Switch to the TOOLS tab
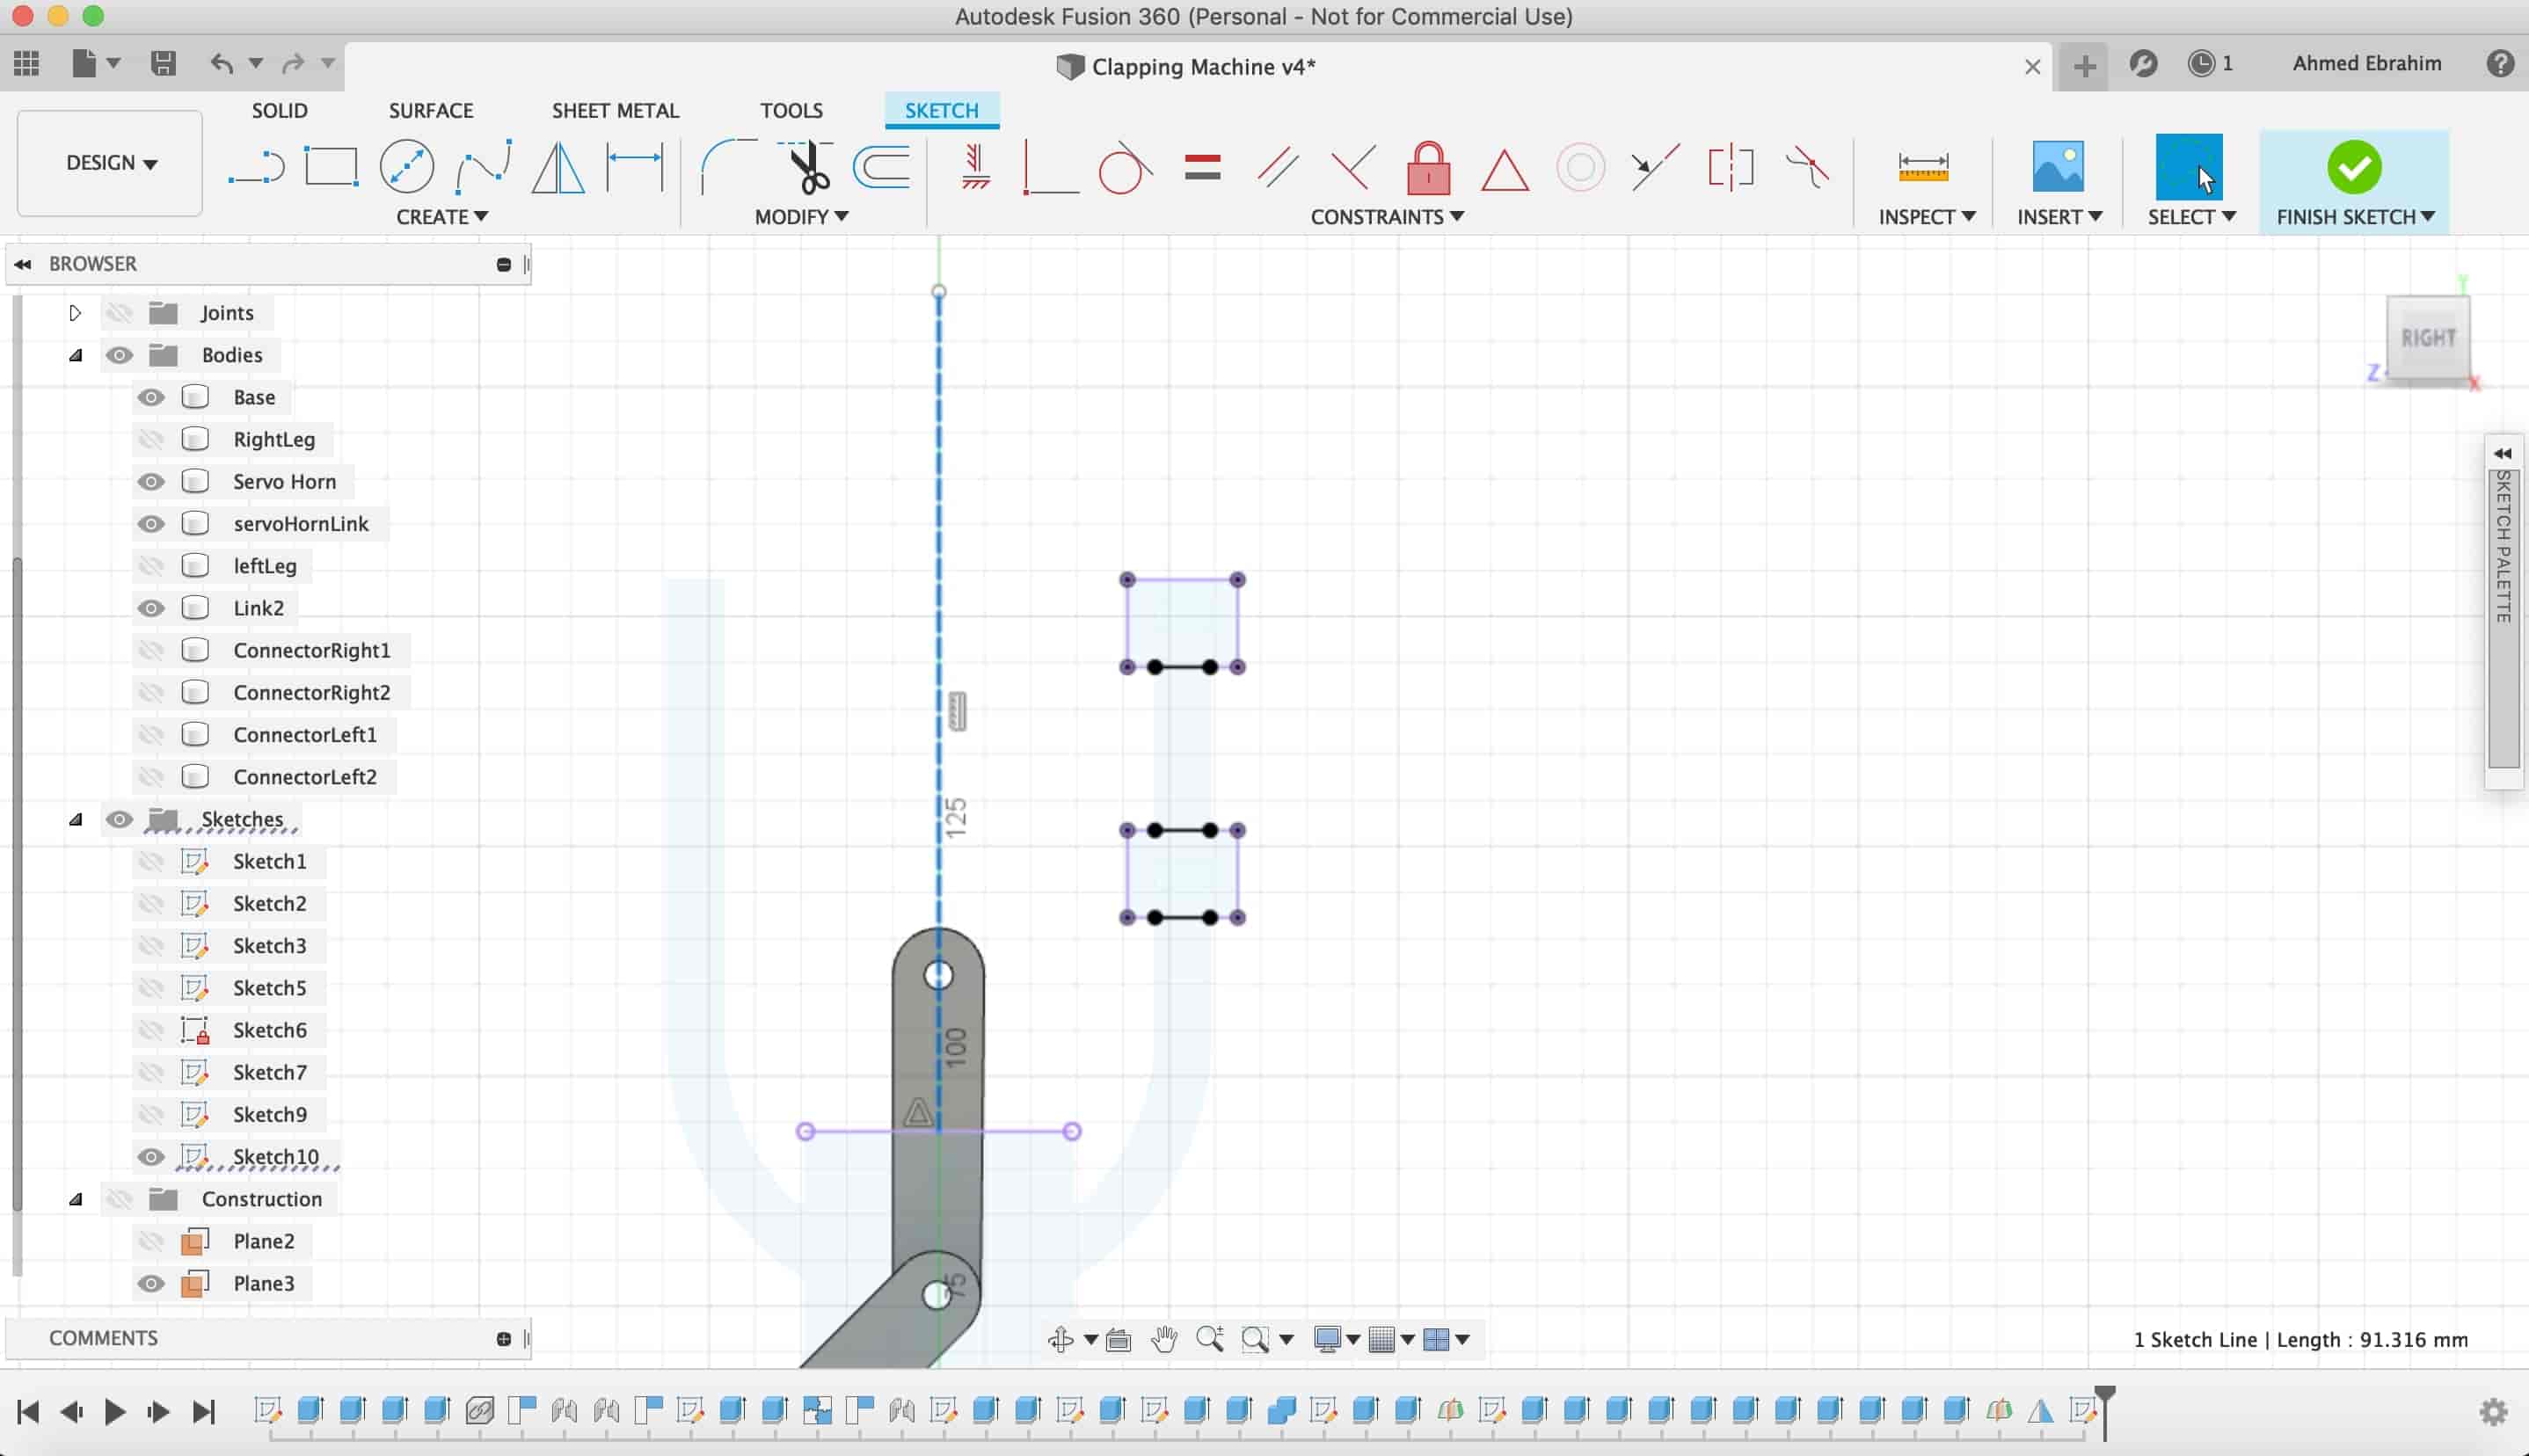This screenshot has height=1456, width=2529. (x=791, y=110)
